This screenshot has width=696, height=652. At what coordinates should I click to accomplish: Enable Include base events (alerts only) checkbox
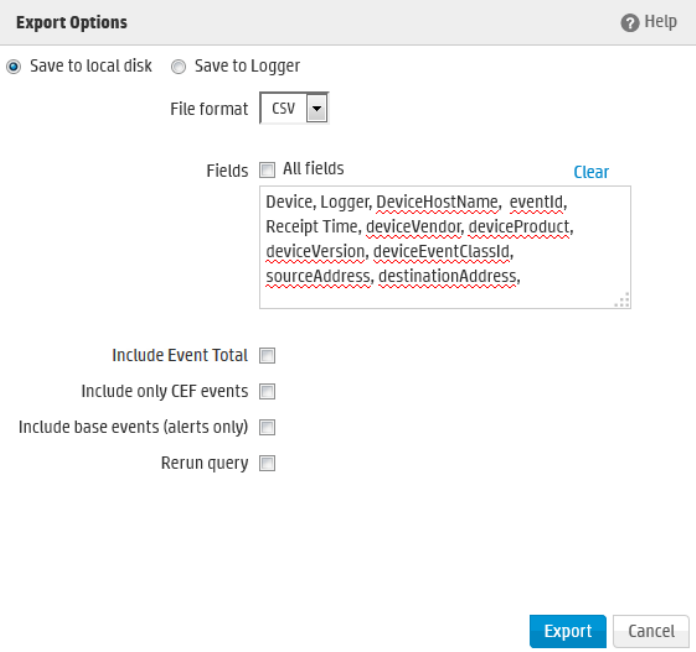point(268,427)
